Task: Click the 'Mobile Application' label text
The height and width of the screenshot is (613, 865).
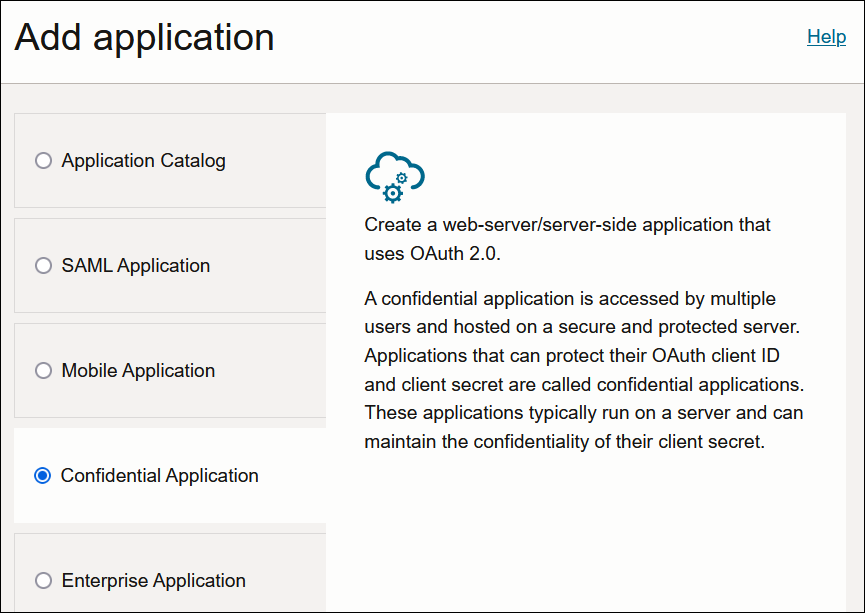Action: coord(138,370)
